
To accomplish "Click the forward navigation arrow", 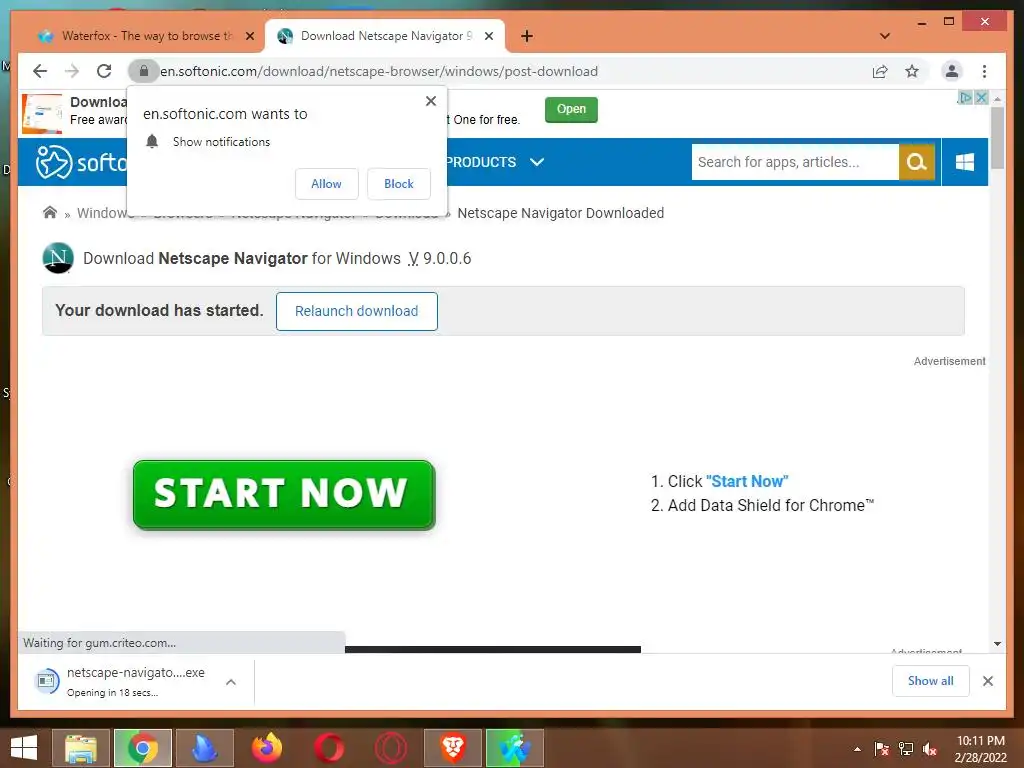I will [x=72, y=71].
